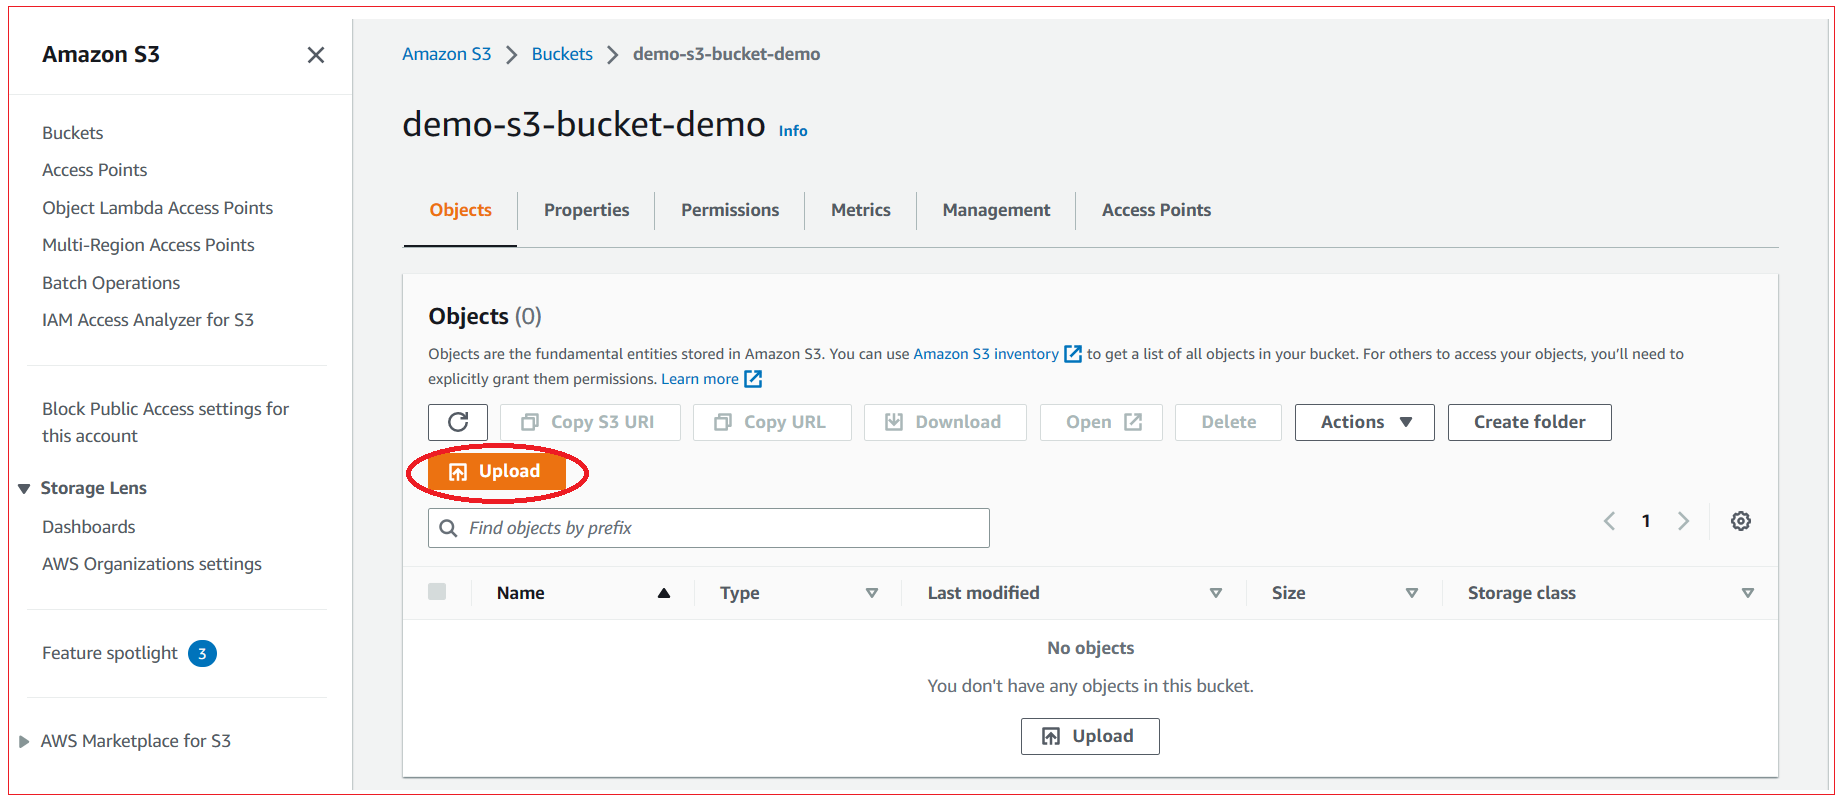Go to next page of objects
The image size is (1845, 801).
click(x=1683, y=521)
